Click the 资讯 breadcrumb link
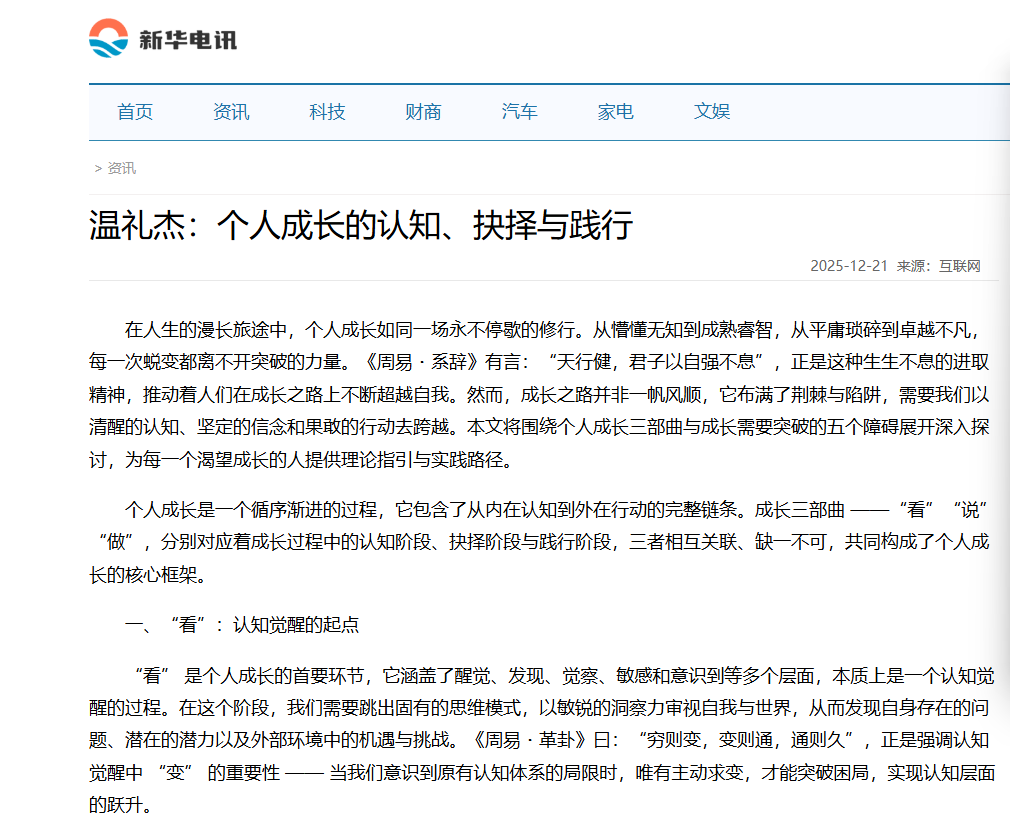 click(x=120, y=168)
